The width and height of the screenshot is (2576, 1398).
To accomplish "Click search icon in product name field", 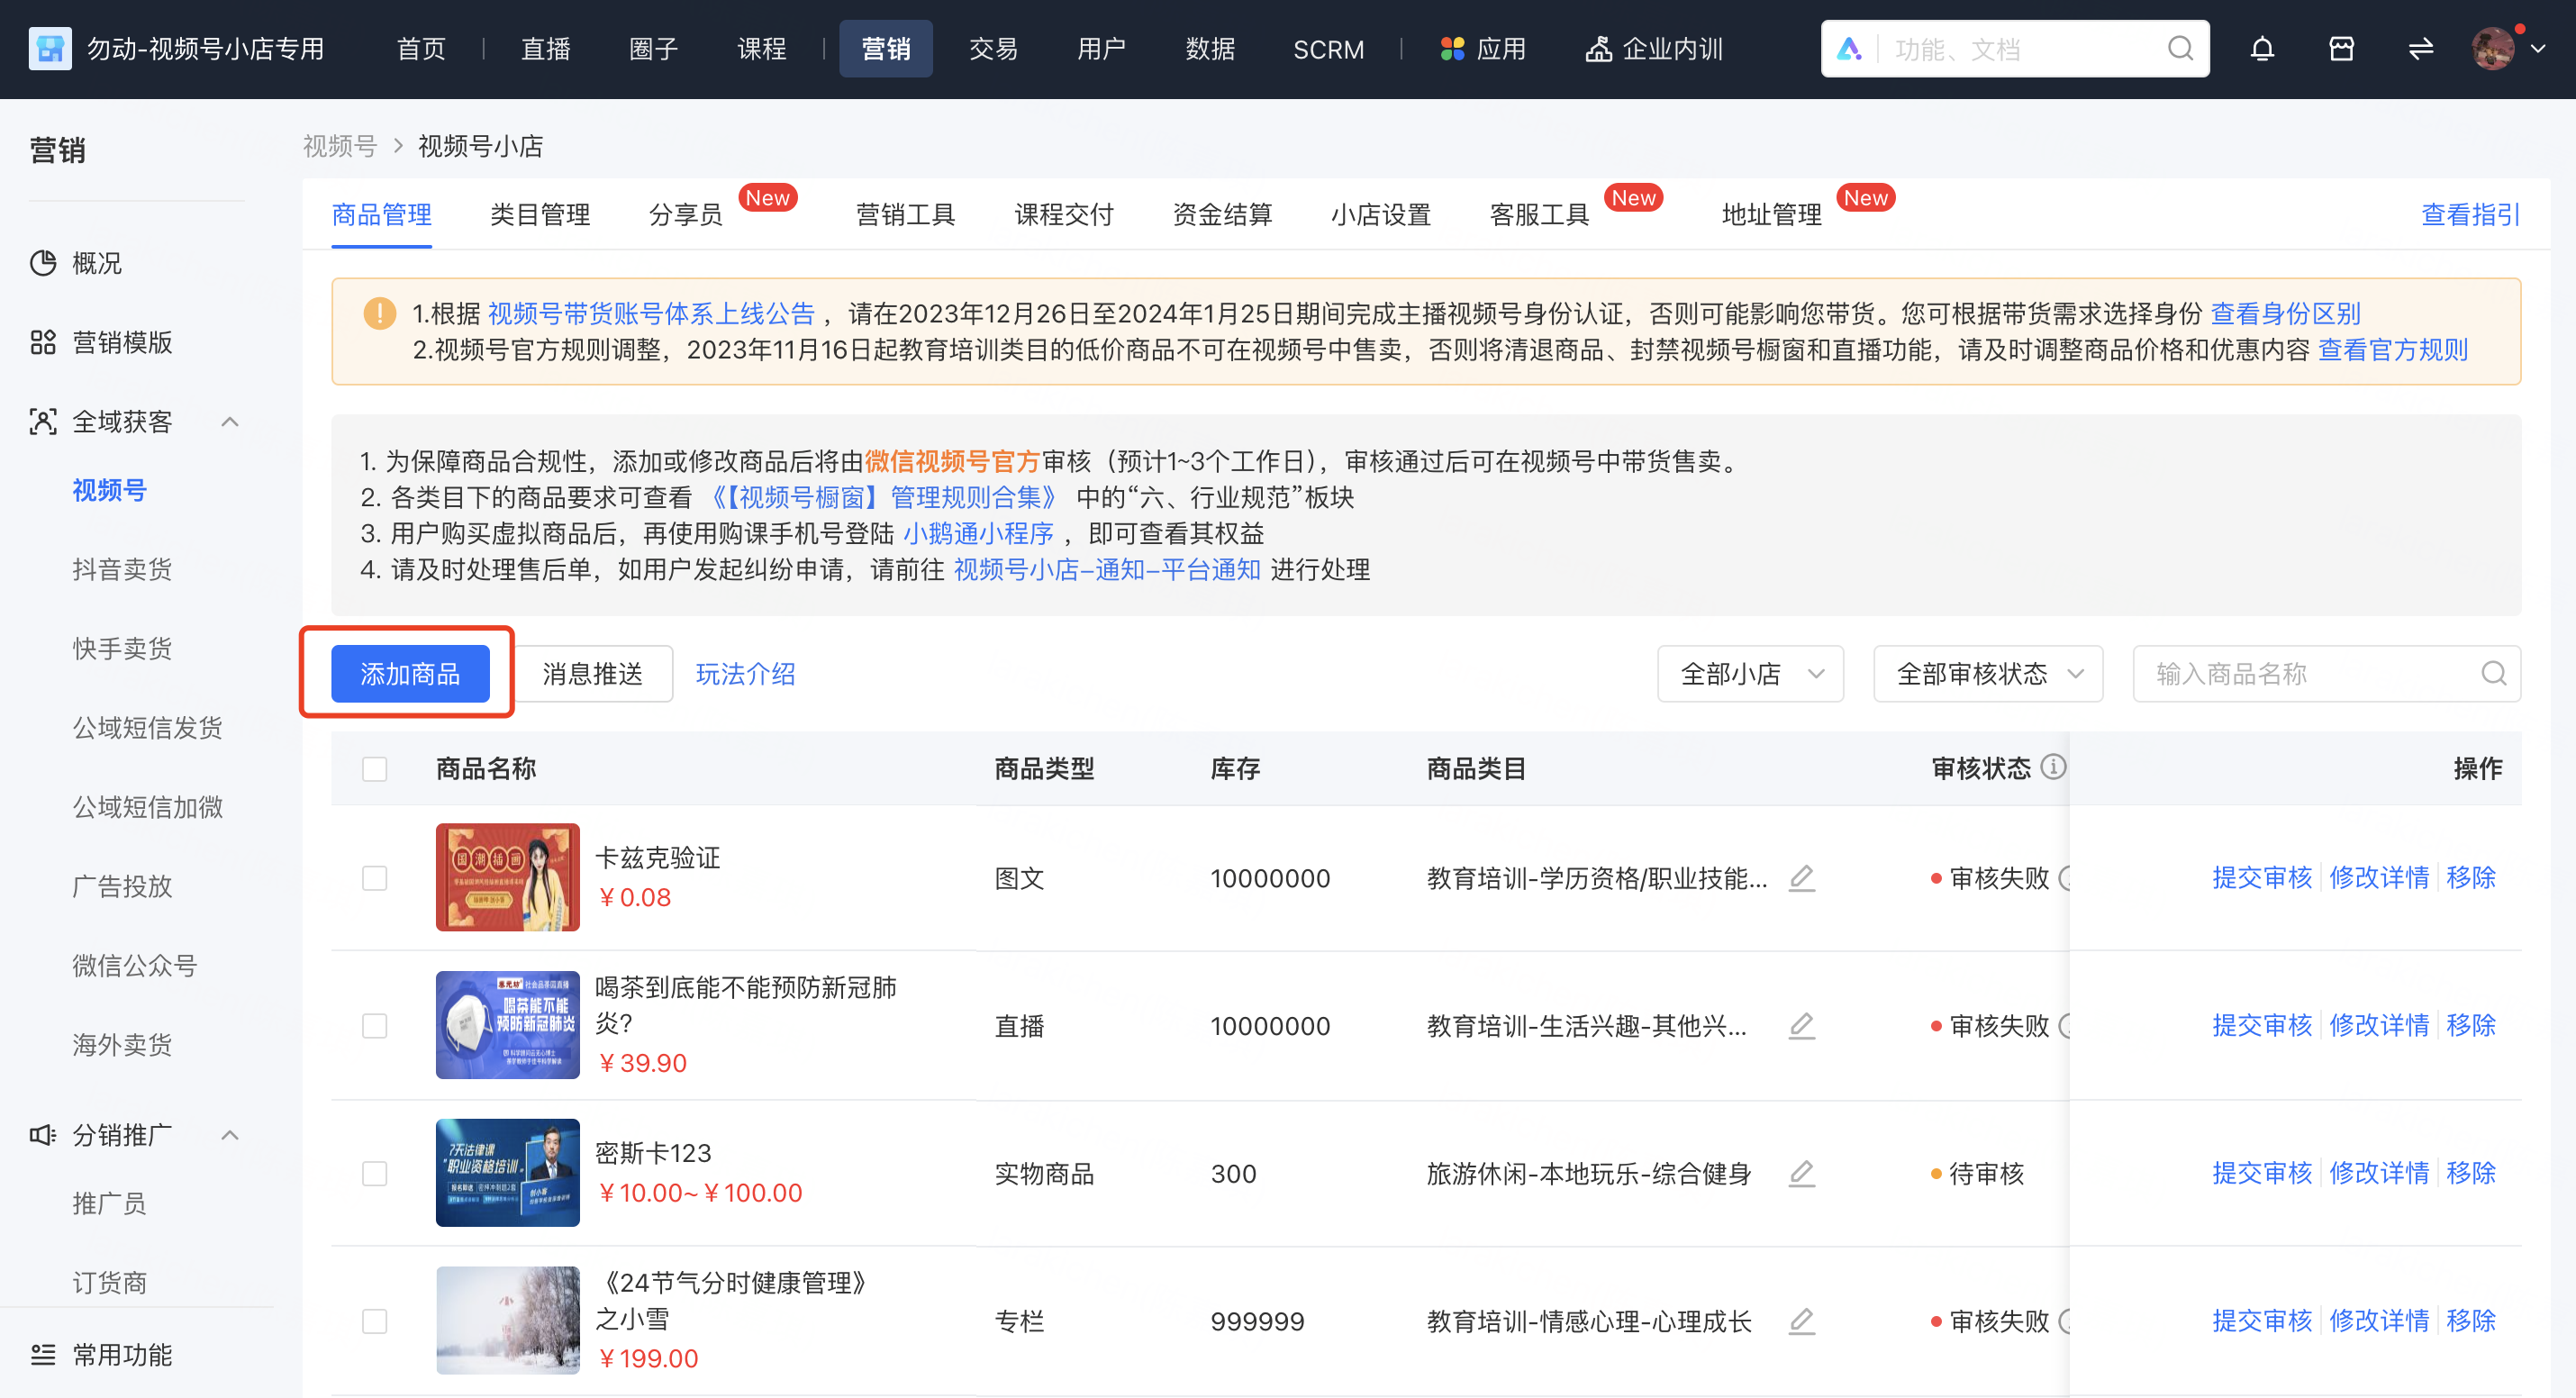I will tap(2493, 673).
